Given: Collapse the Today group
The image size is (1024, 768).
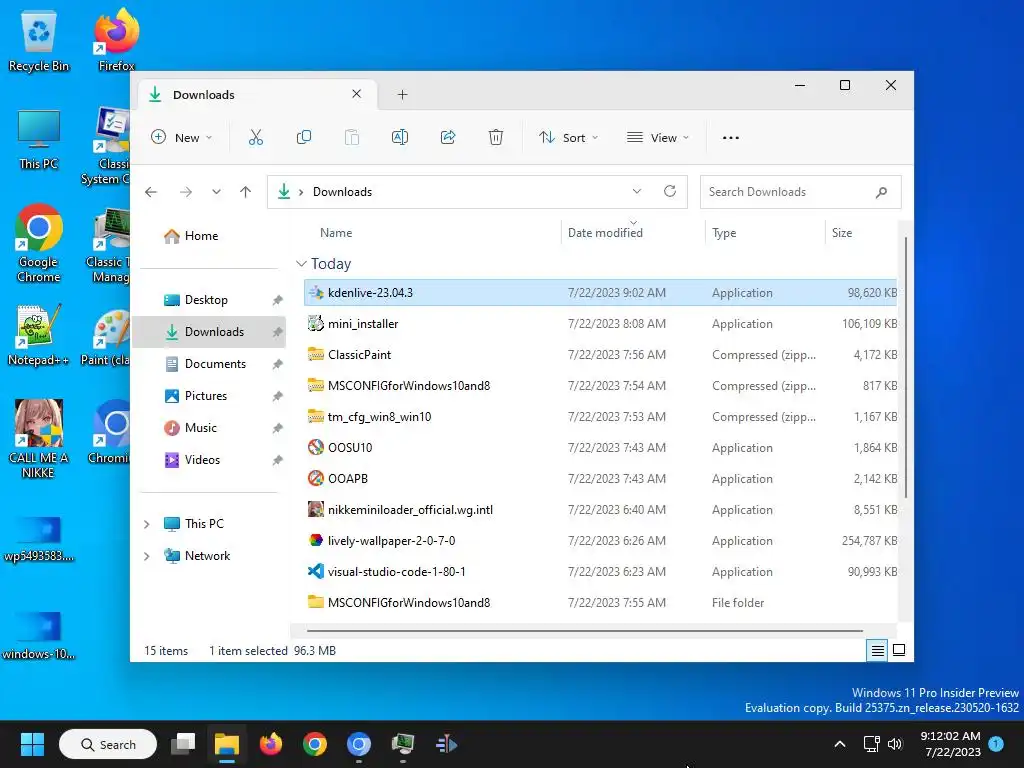Looking at the screenshot, I should (x=301, y=264).
